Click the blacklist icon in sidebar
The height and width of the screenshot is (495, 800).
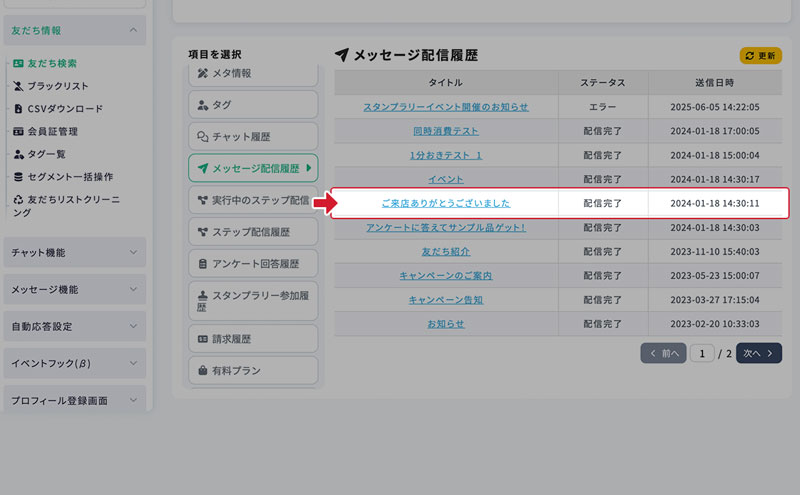pyautogui.click(x=18, y=86)
